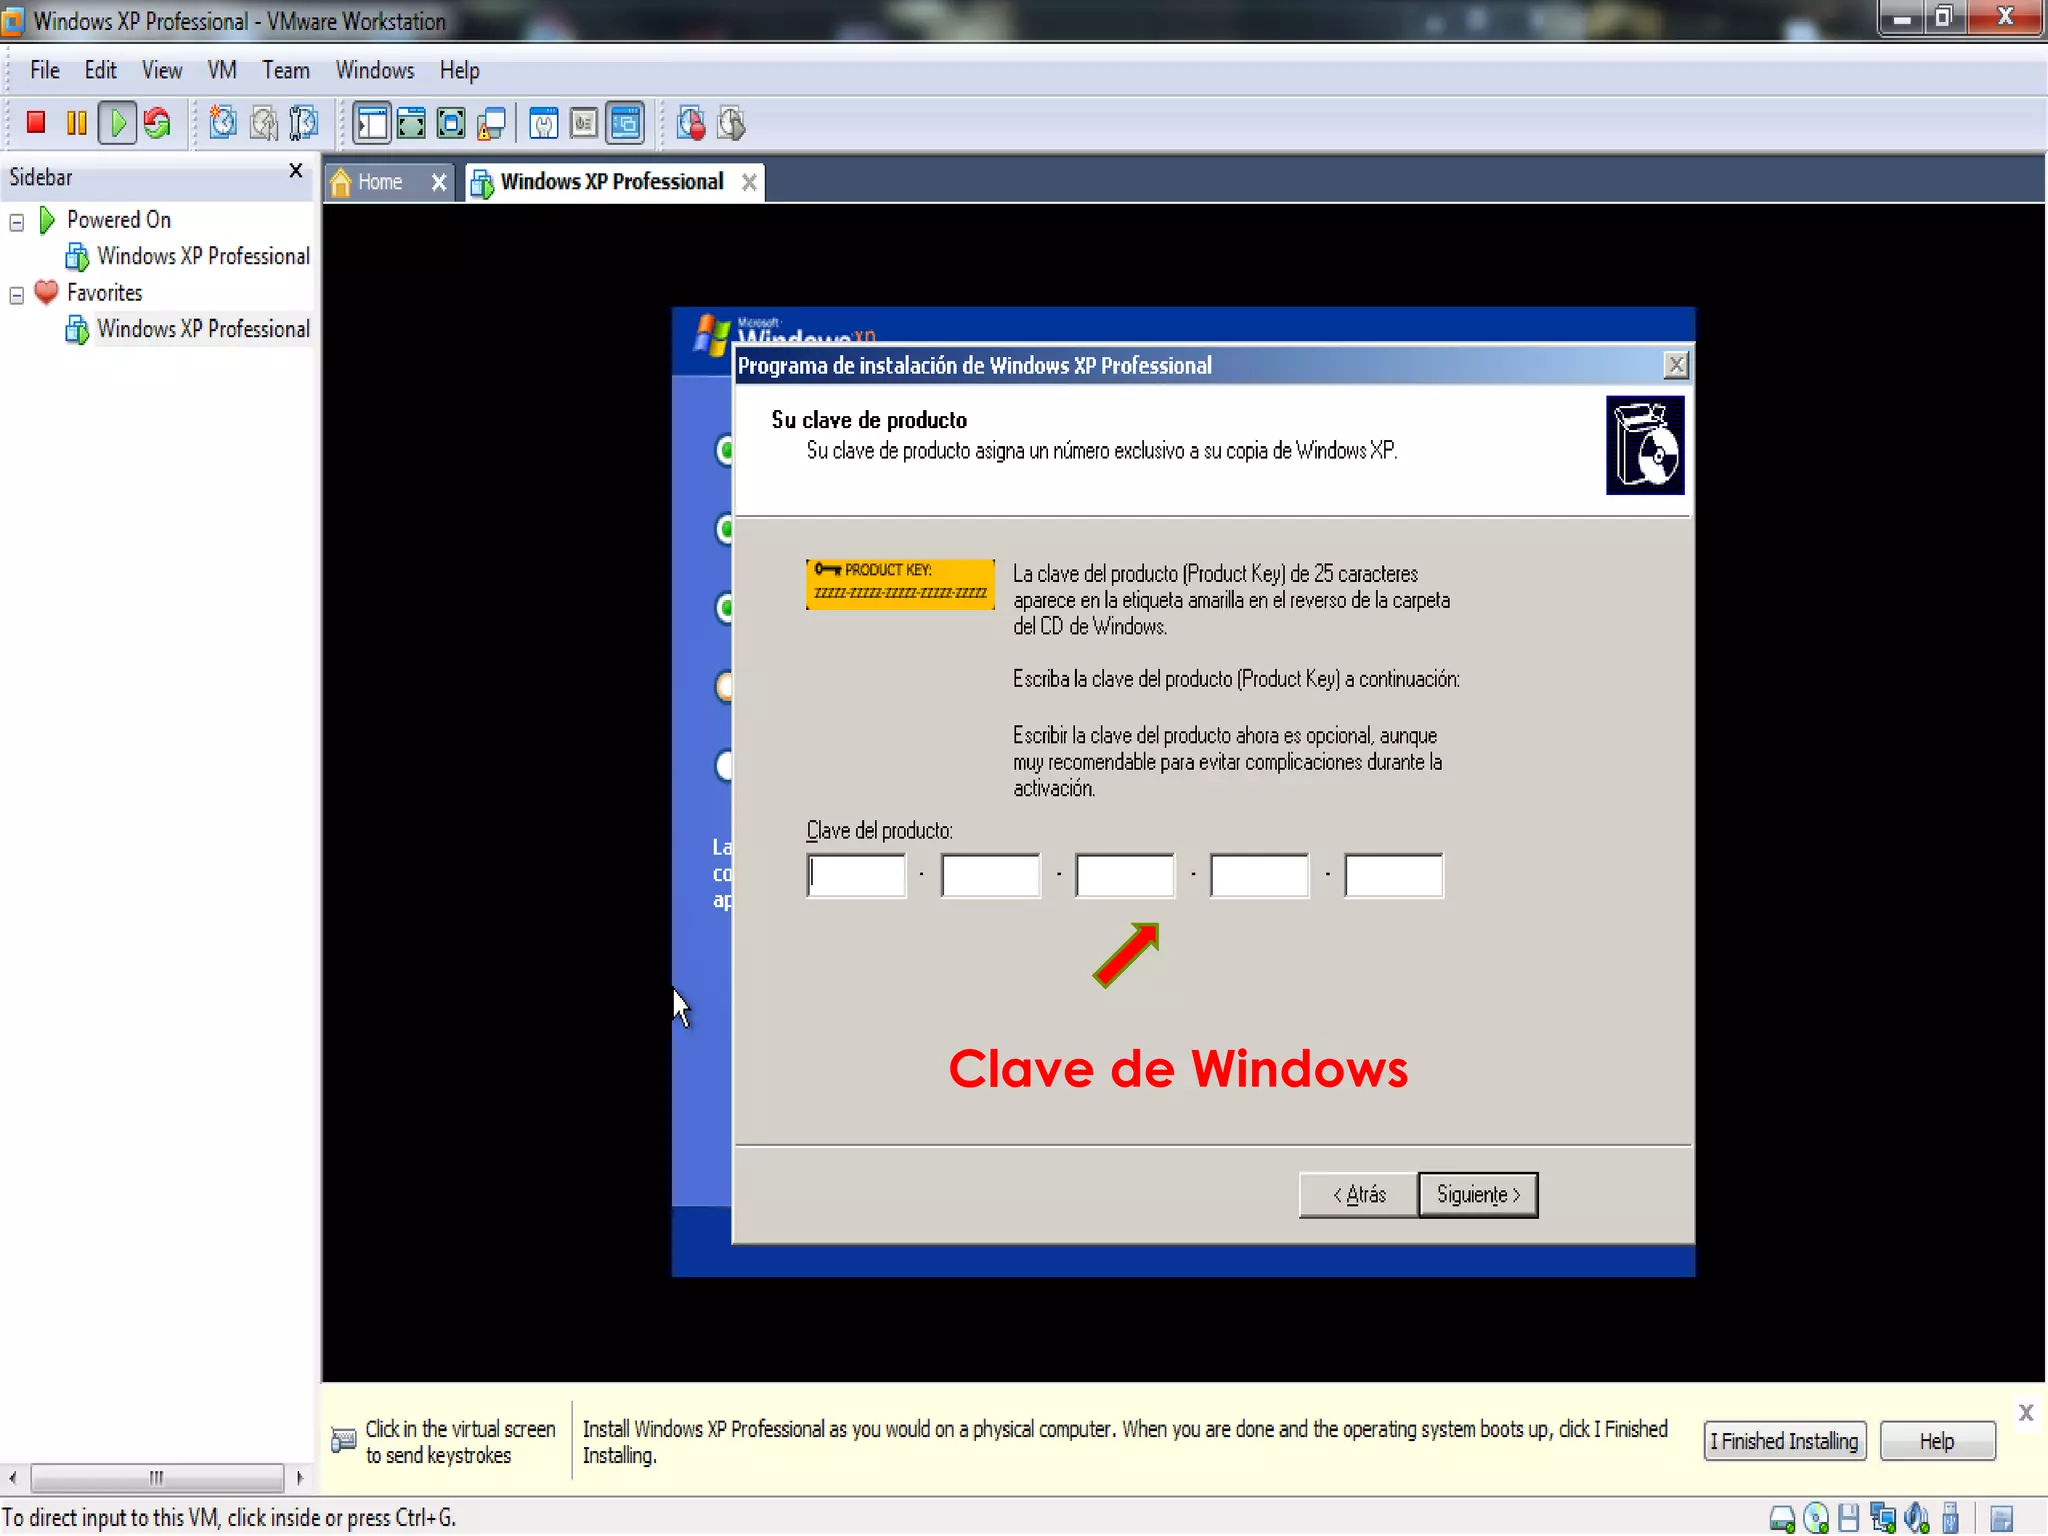
Task: Enter full screen mode icon
Action: click(451, 123)
